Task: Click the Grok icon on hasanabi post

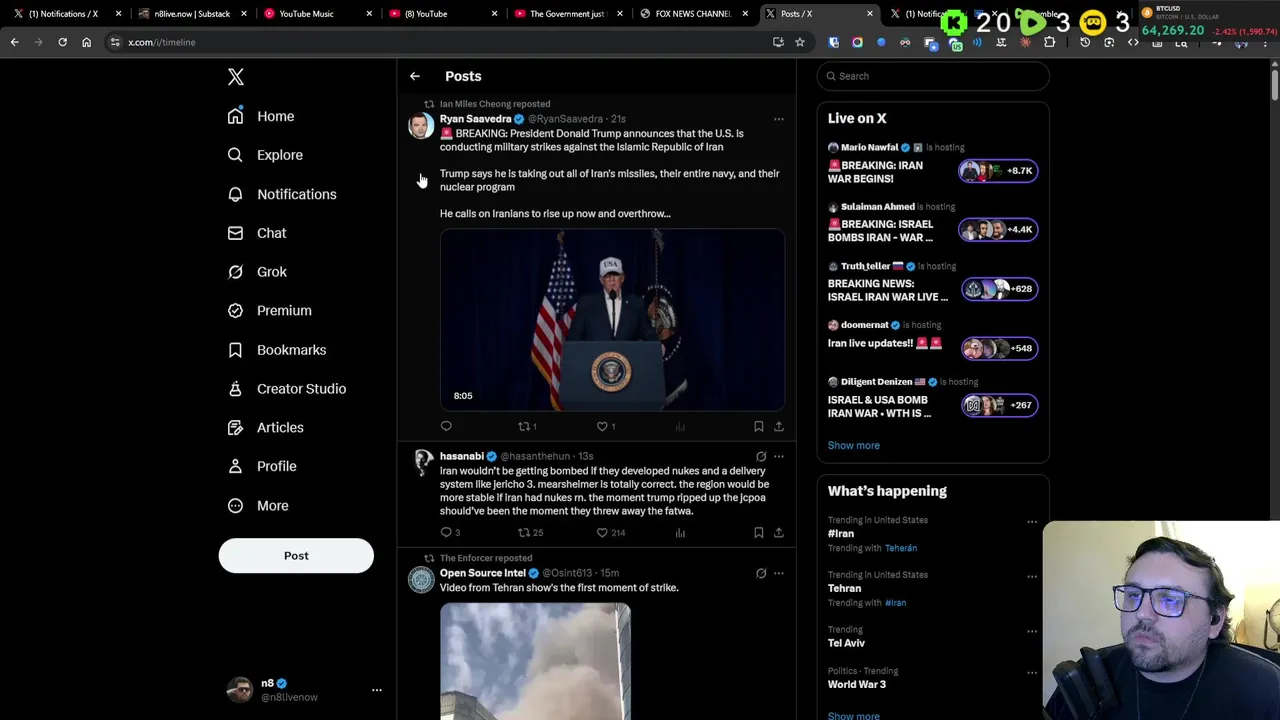Action: pyautogui.click(x=761, y=456)
